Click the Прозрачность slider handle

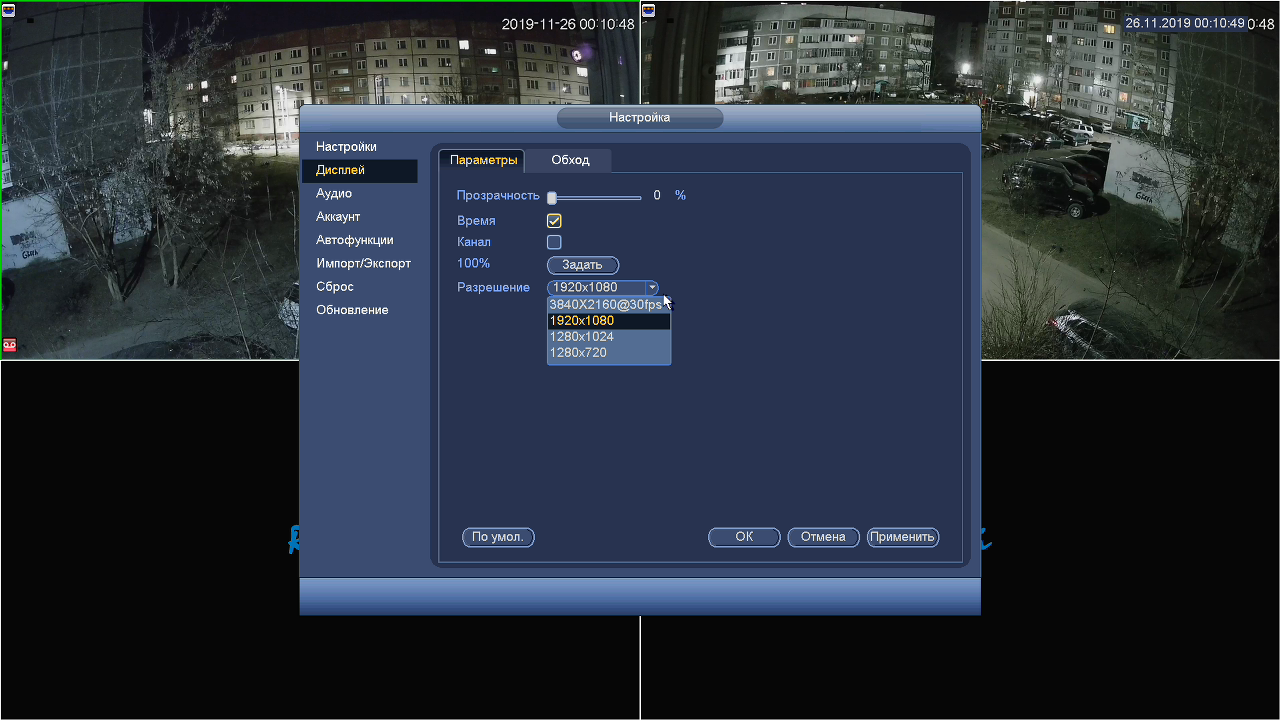pos(551,197)
